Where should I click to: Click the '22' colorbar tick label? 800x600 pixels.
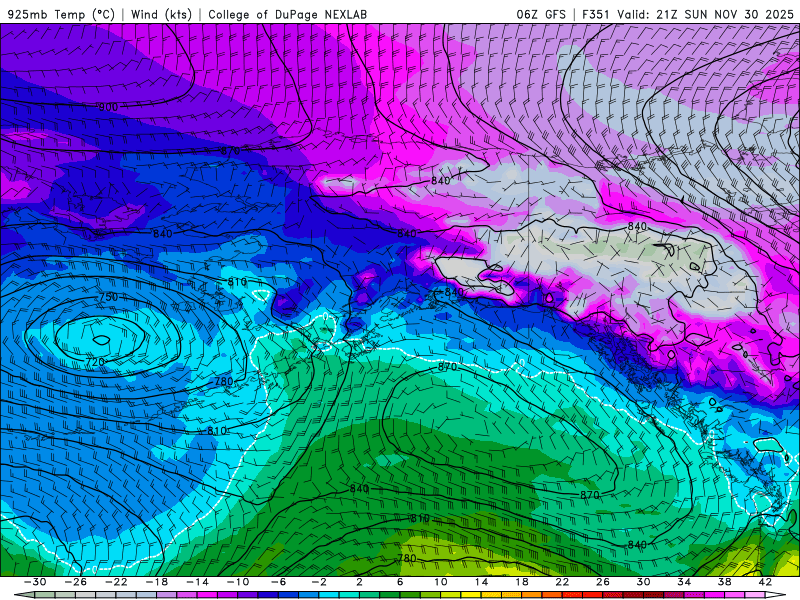tap(562, 582)
